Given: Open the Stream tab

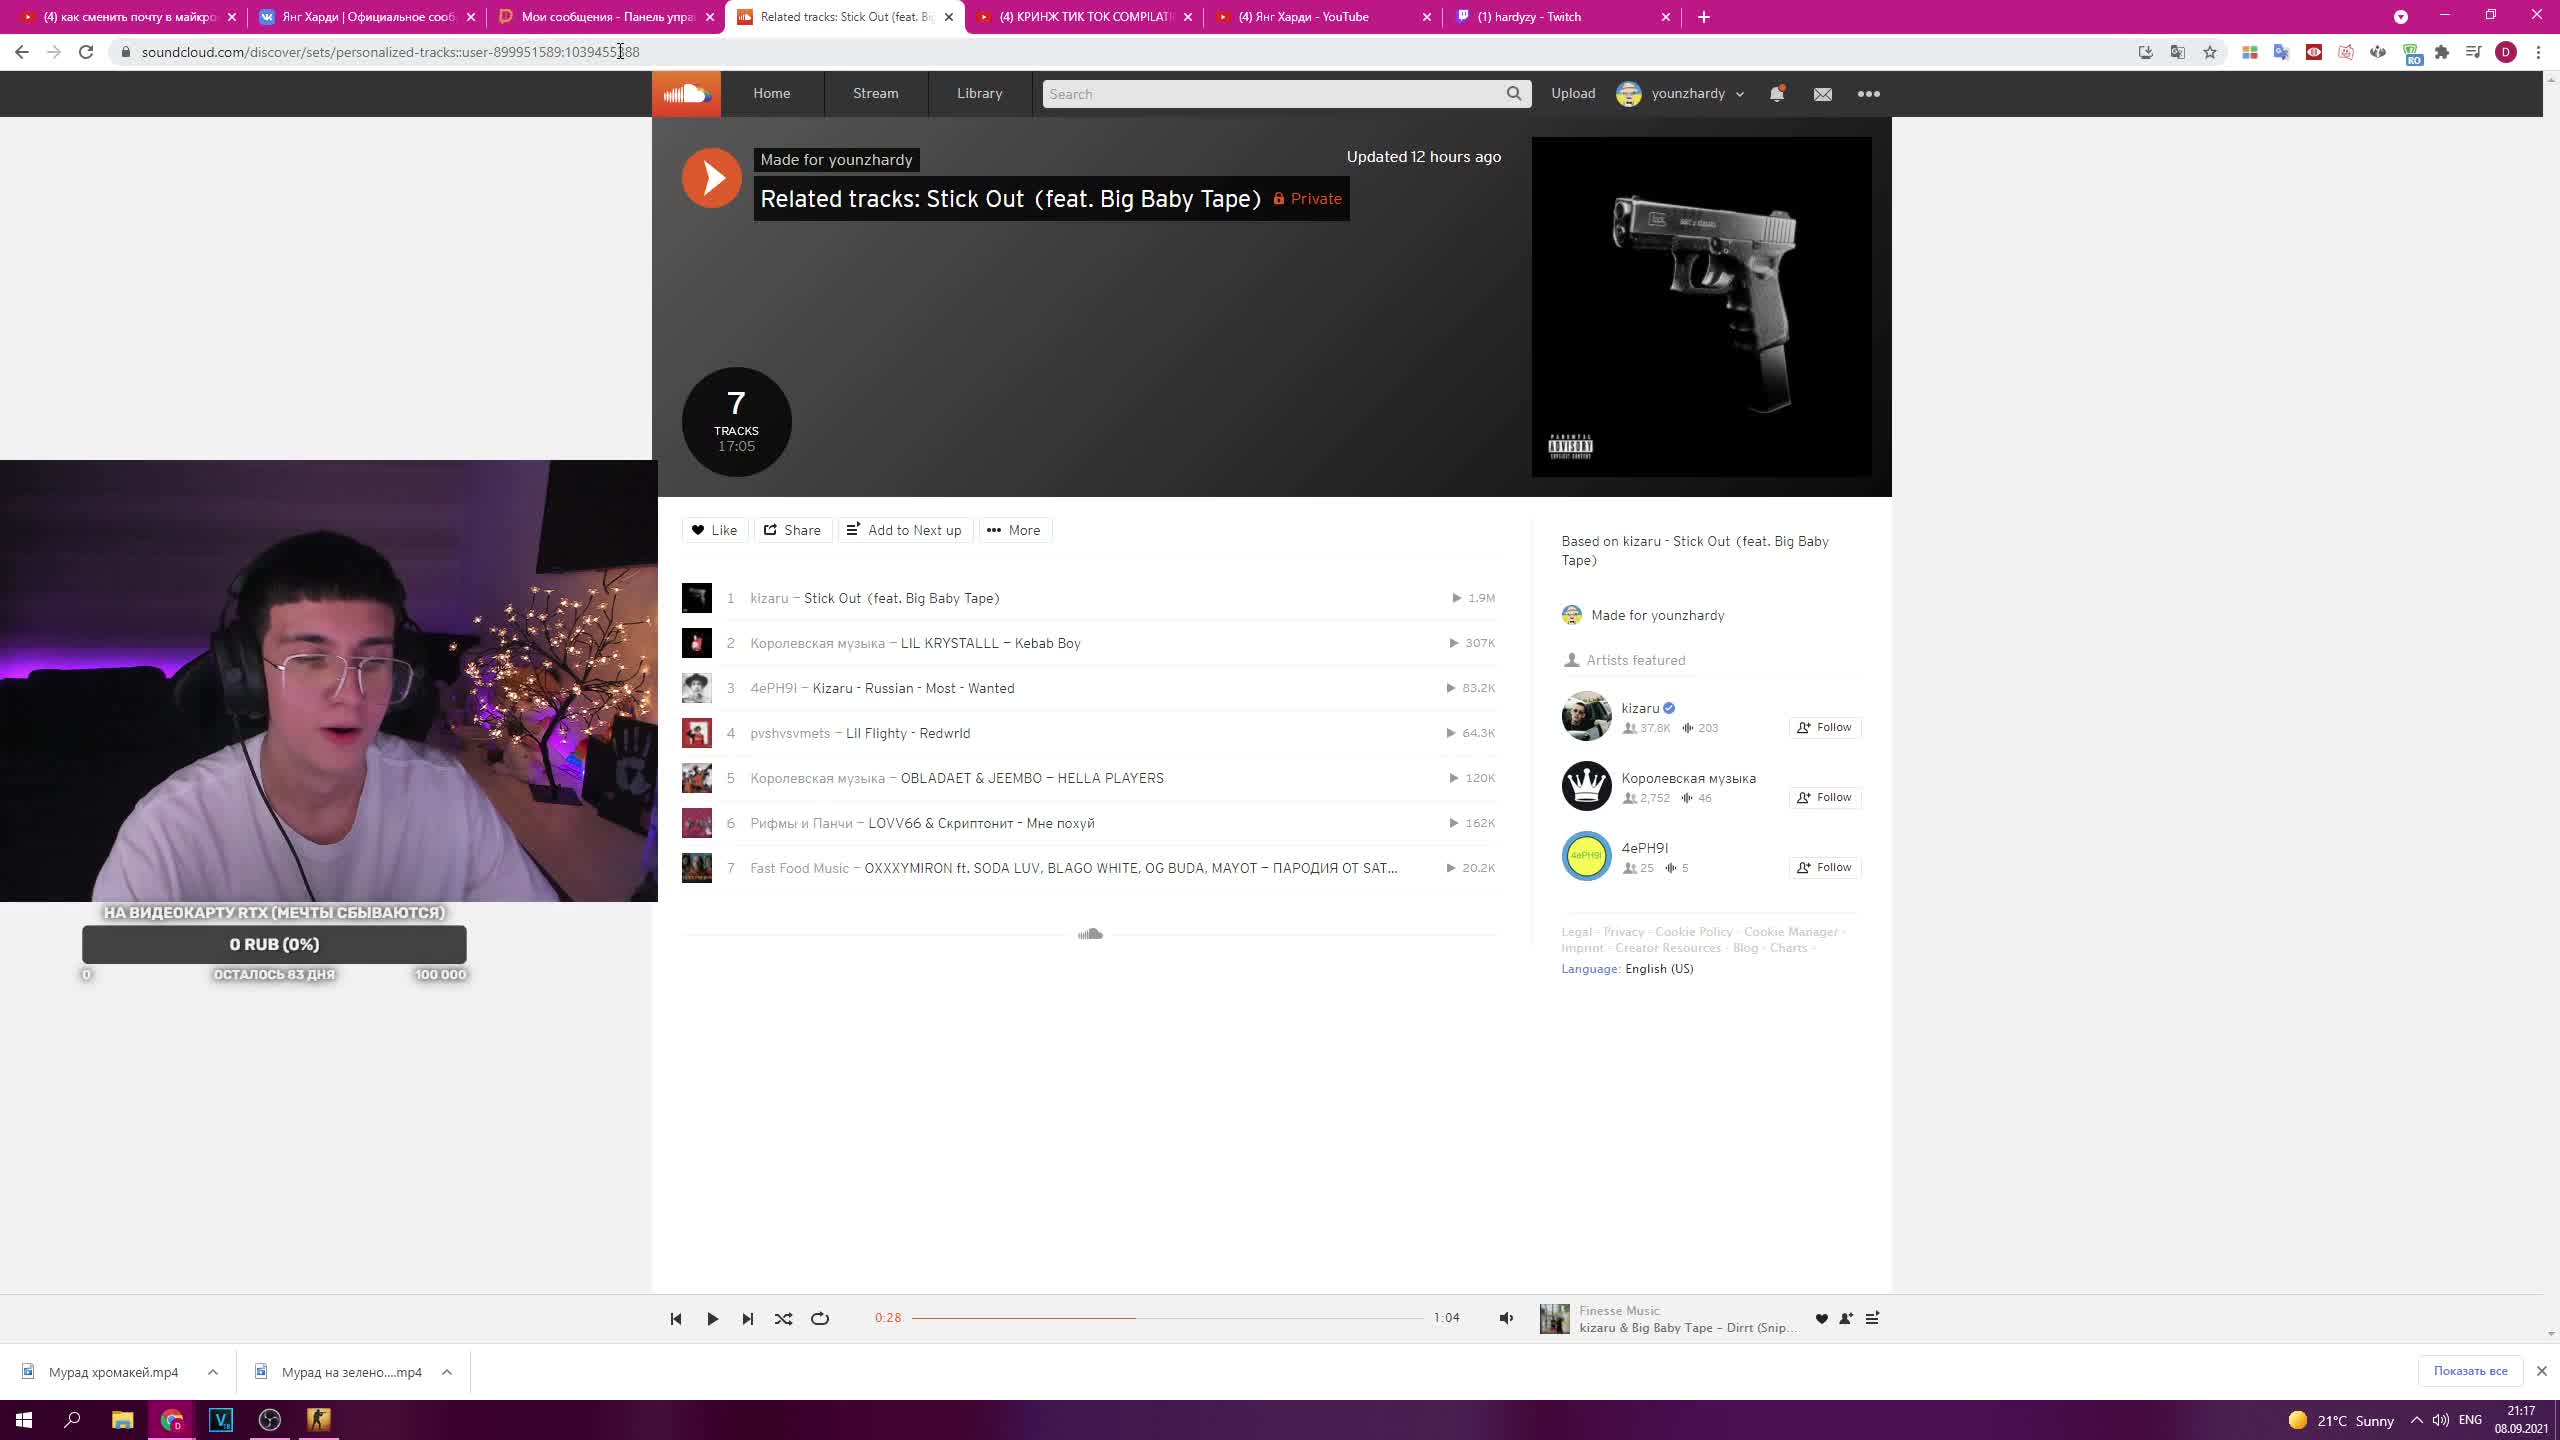Looking at the screenshot, I should click(876, 94).
